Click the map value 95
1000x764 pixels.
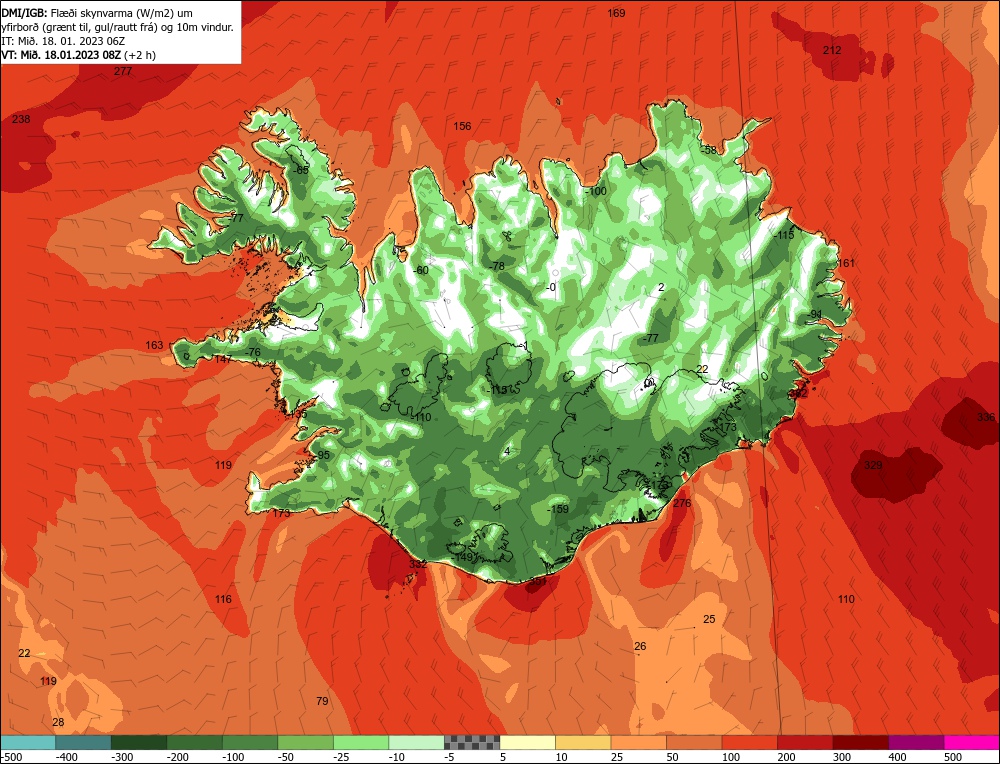coord(324,455)
